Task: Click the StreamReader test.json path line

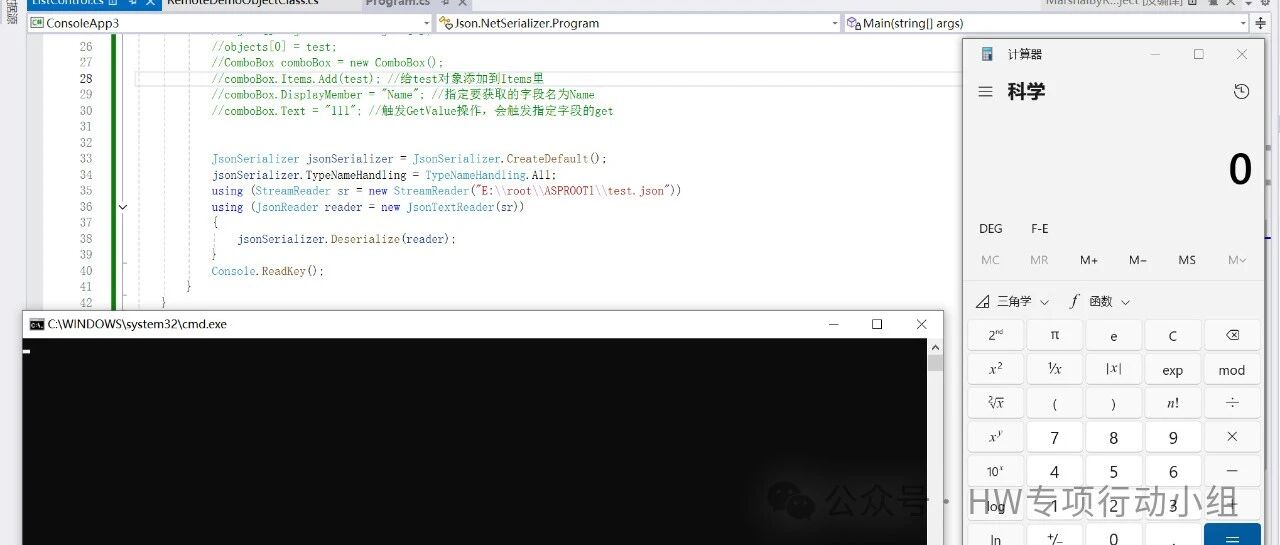Action: [x=446, y=191]
